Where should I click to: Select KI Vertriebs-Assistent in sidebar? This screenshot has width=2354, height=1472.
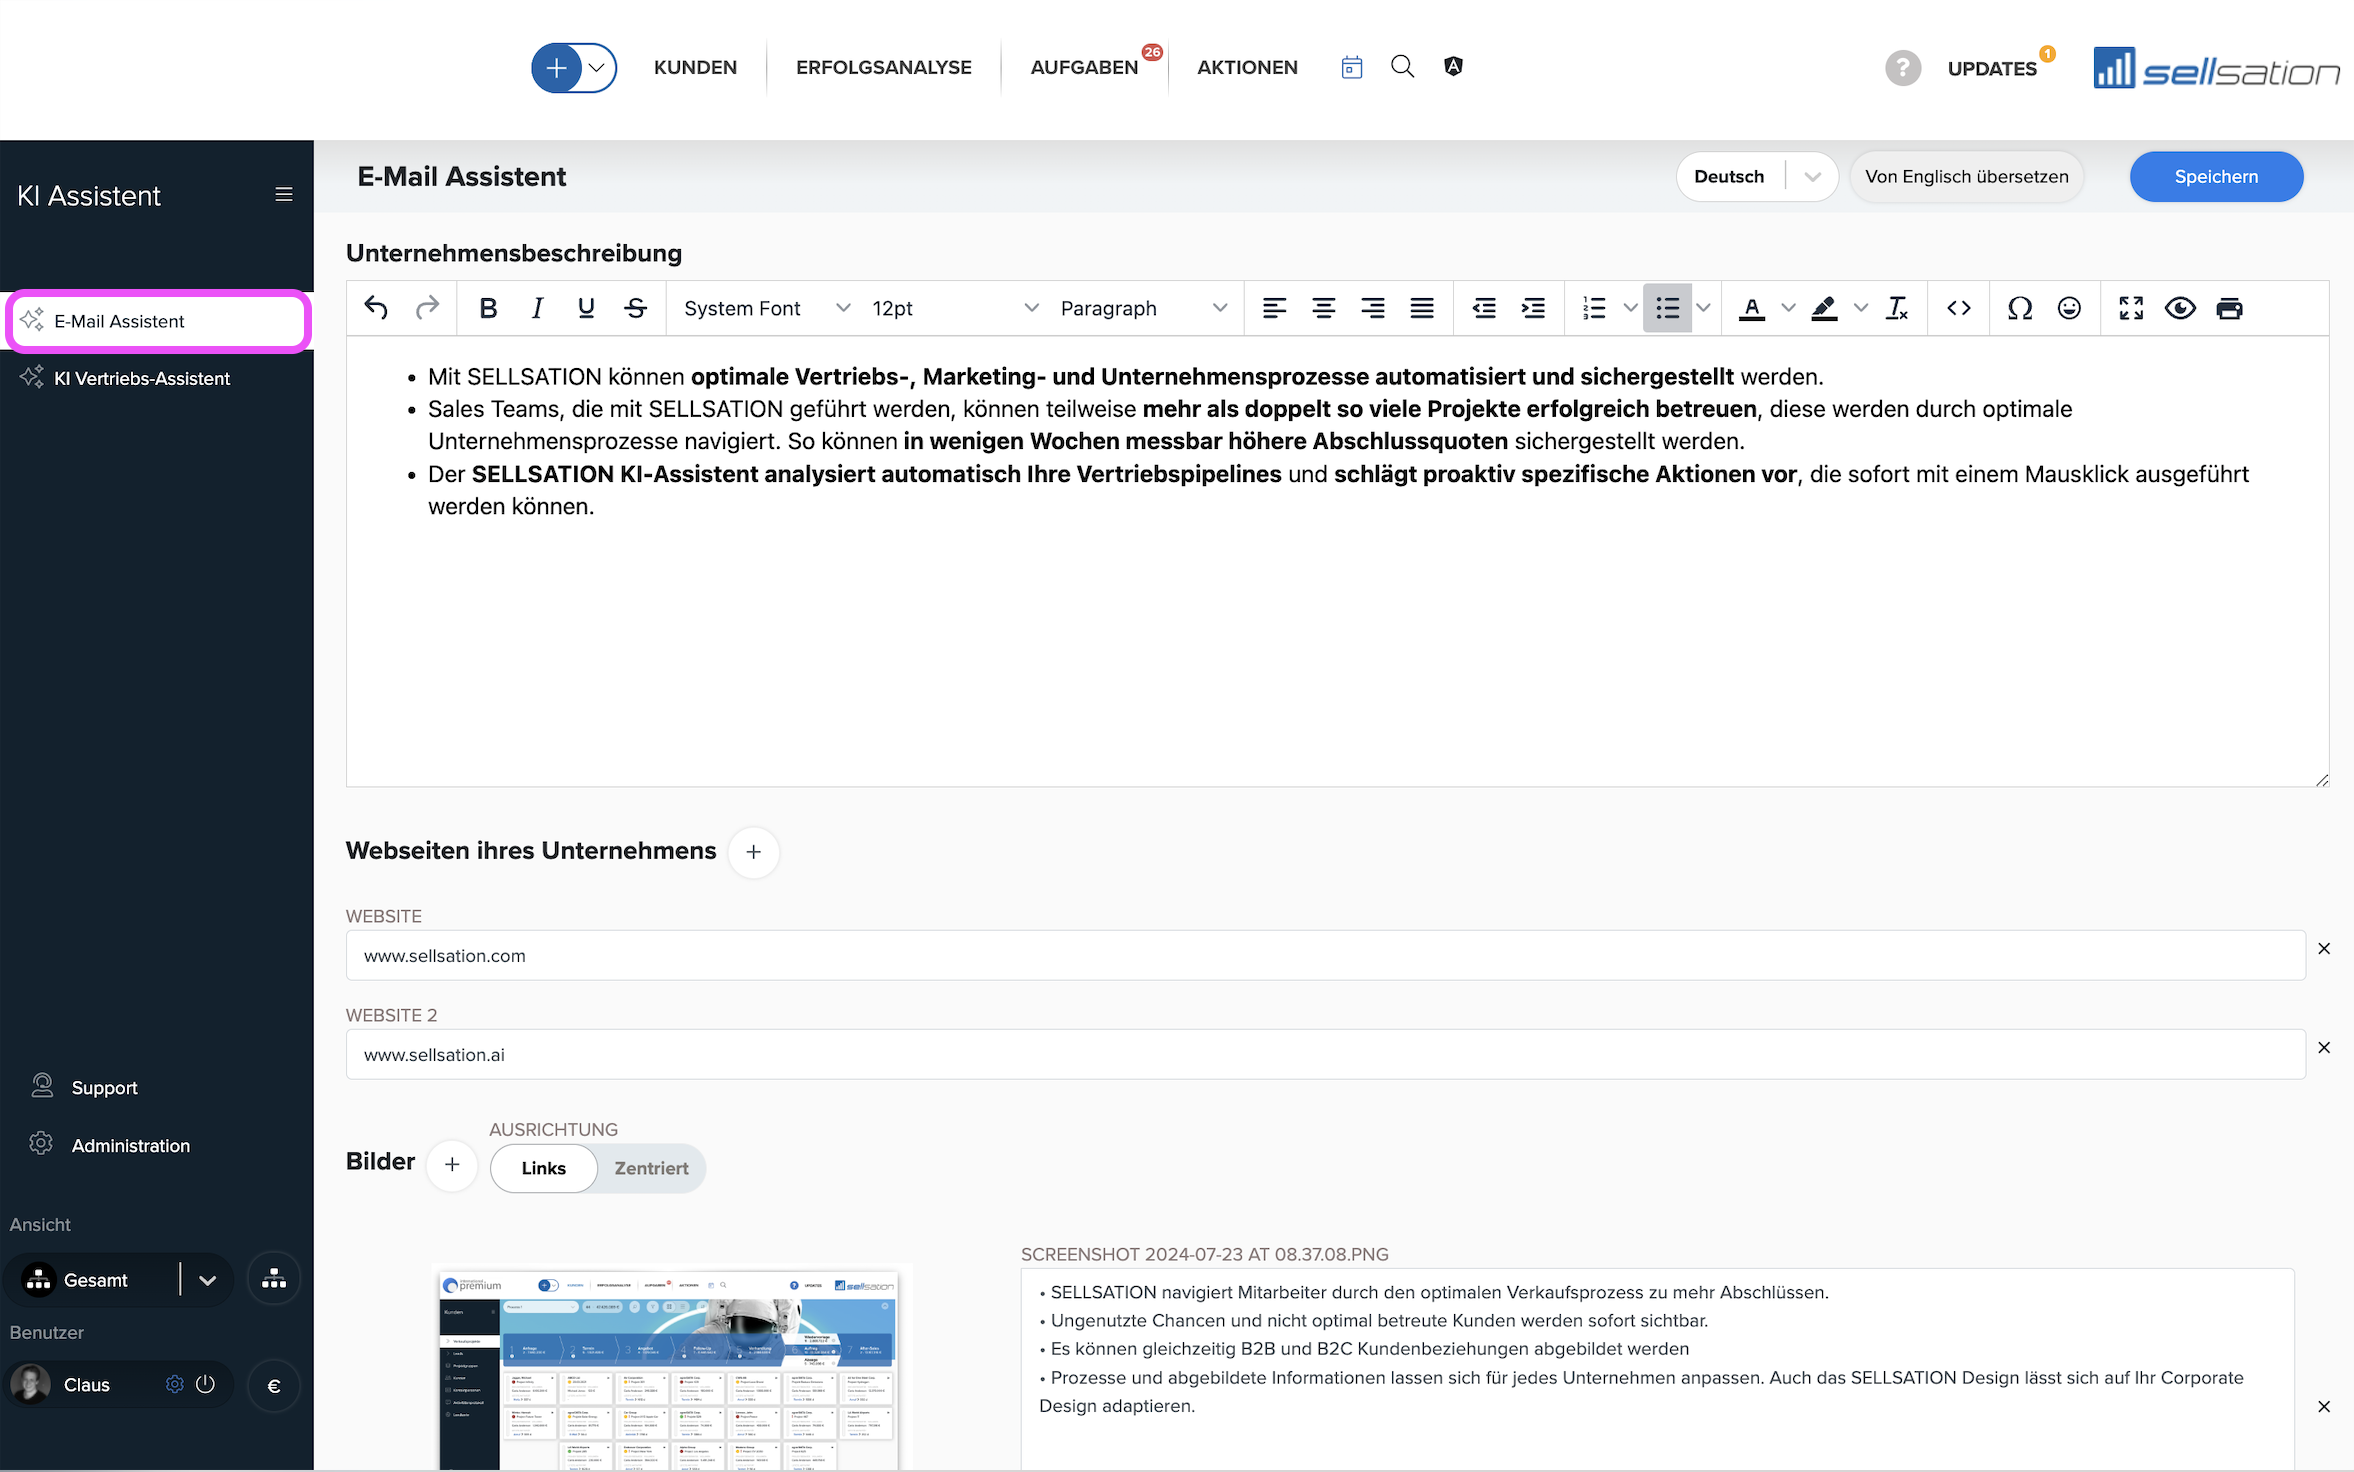point(157,379)
